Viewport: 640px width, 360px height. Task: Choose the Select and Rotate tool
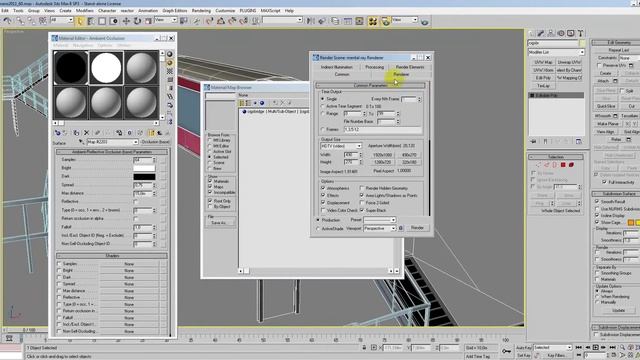coord(137,20)
